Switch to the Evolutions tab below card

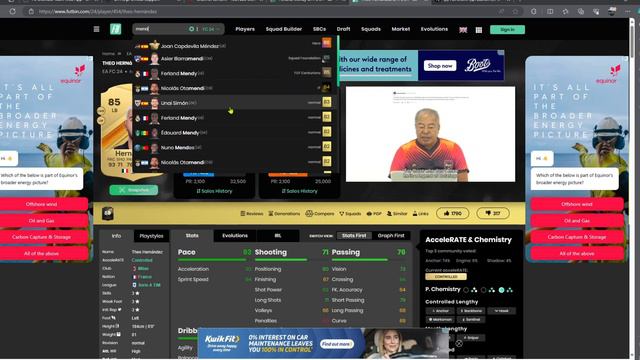pos(235,236)
